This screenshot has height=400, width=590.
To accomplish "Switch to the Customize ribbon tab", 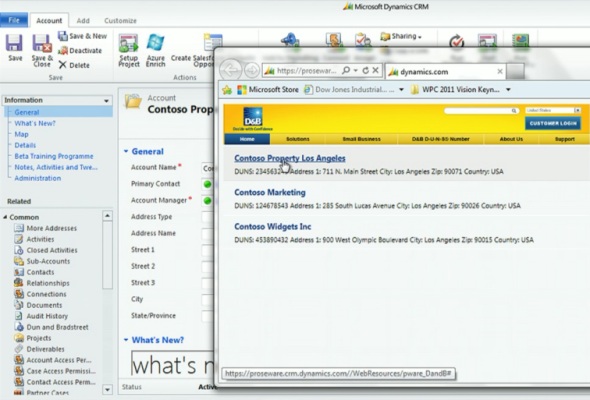I will coord(120,21).
